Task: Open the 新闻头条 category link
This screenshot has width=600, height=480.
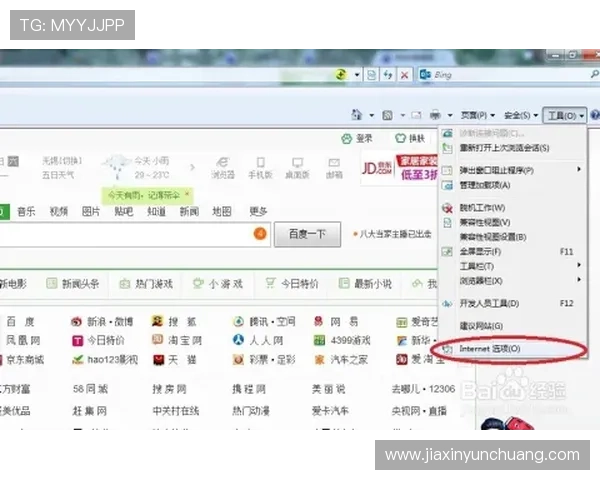Action: (x=73, y=284)
